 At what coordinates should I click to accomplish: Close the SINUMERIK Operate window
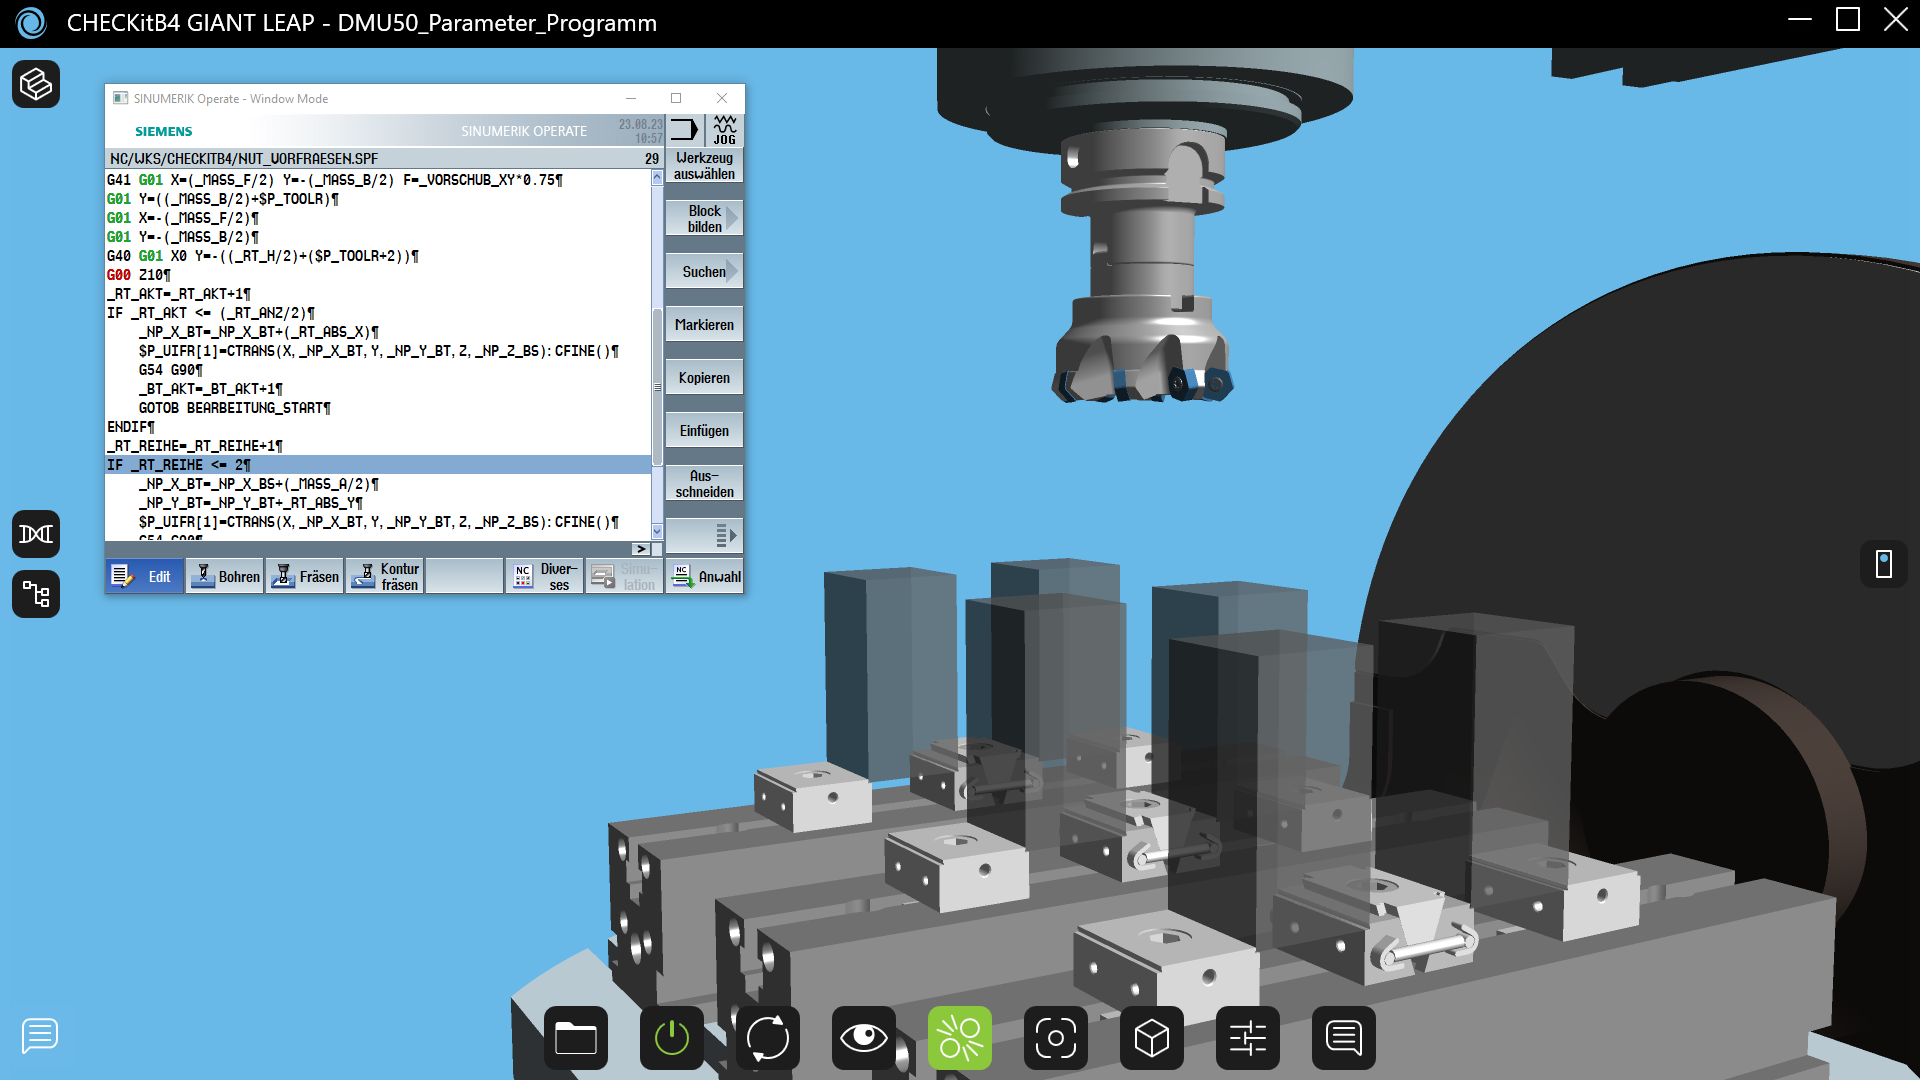click(722, 98)
